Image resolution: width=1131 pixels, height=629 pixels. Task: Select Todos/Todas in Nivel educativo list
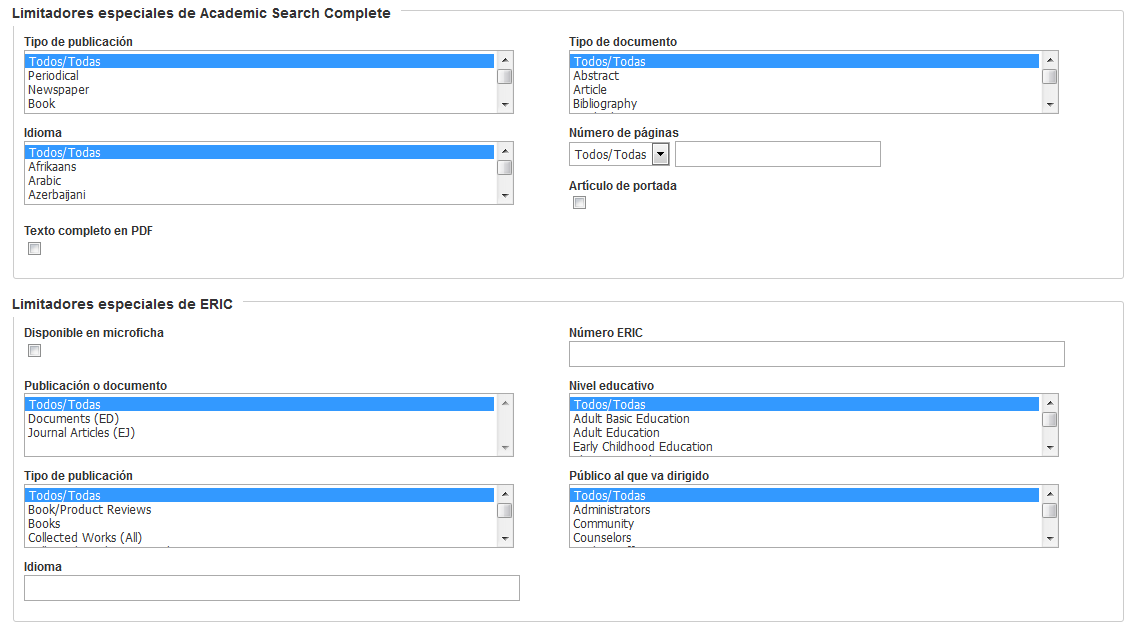click(805, 405)
